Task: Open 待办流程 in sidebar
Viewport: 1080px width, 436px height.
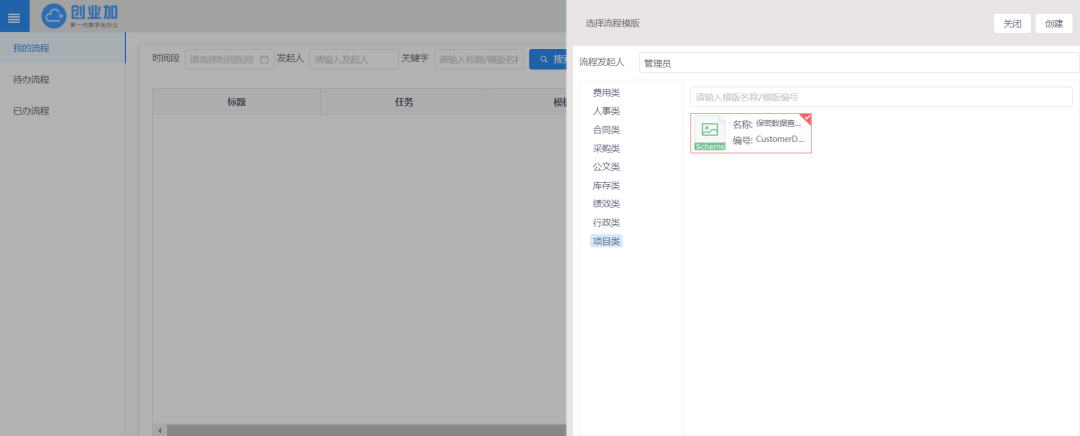Action: click(32, 79)
